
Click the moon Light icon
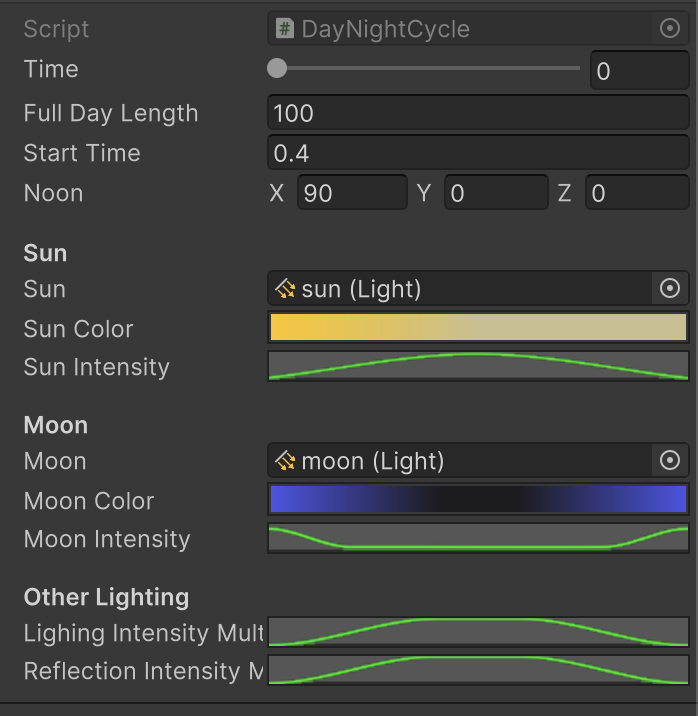pos(285,461)
